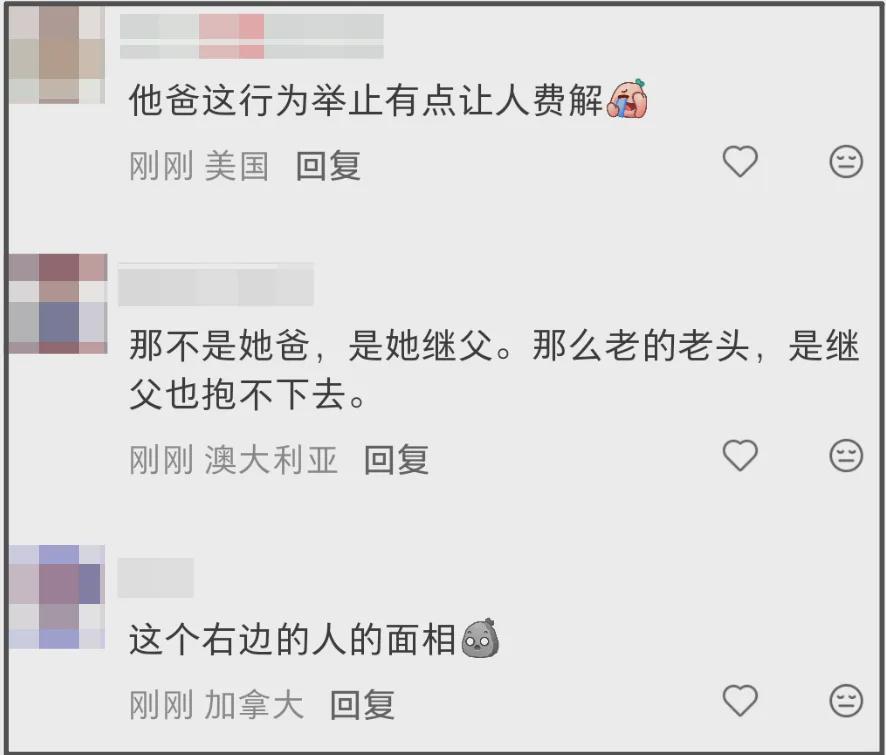Viewport: 886px width, 755px height.
Task: Select the comment 这个右边的人的面相
Action: [x=292, y=640]
